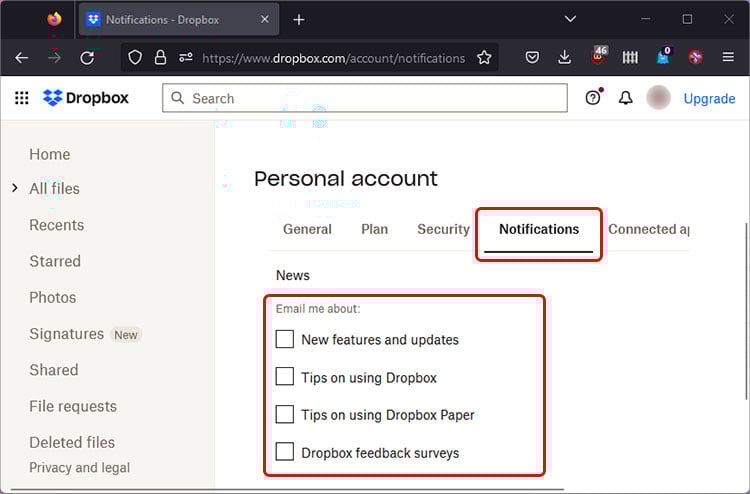Go to Home in sidebar
750x494 pixels.
pyautogui.click(x=50, y=154)
